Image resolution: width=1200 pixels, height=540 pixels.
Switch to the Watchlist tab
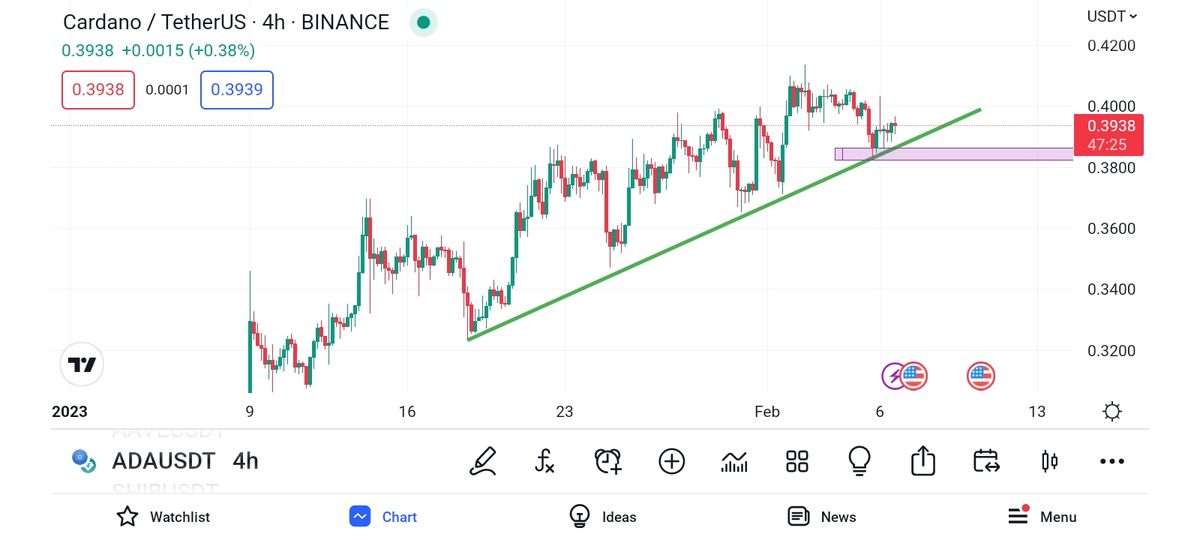[x=164, y=517]
